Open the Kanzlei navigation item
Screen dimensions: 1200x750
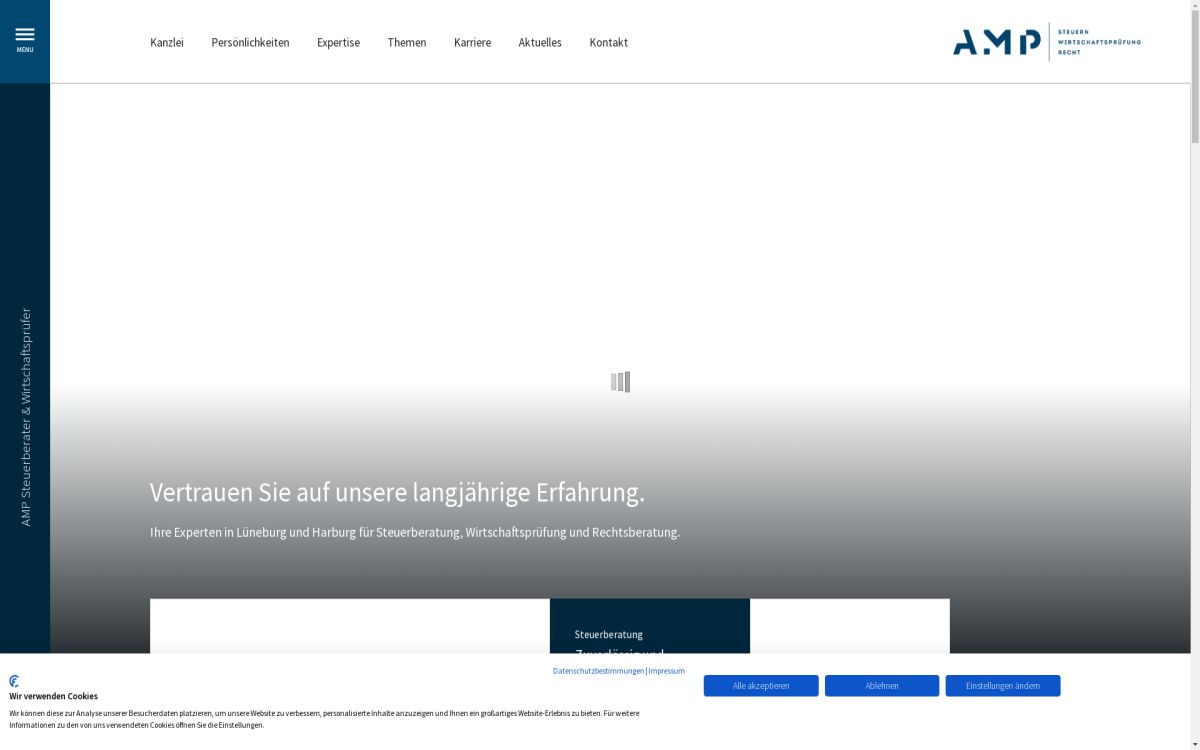click(166, 42)
